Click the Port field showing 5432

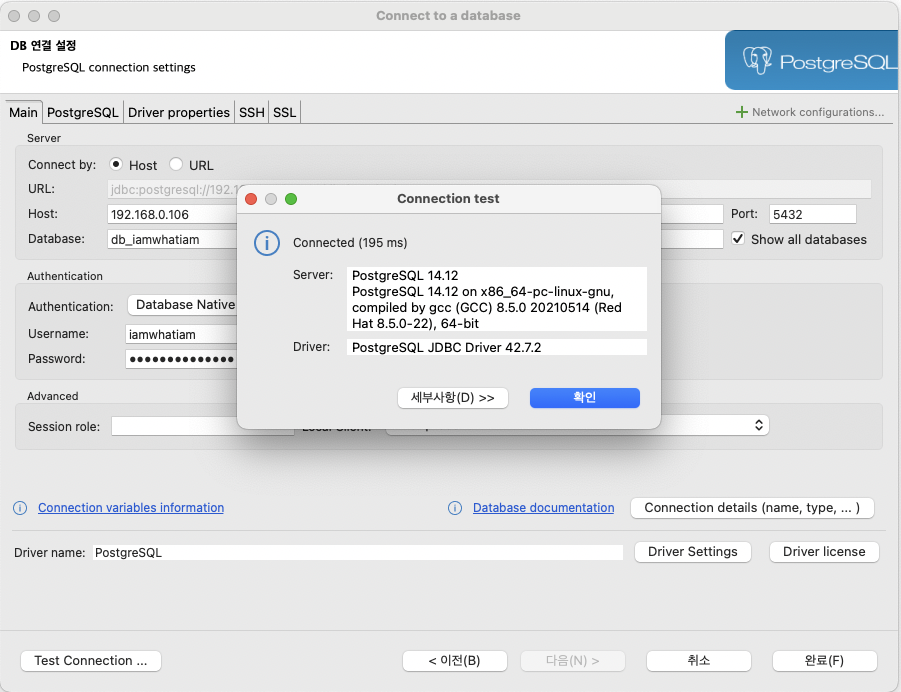(x=813, y=214)
